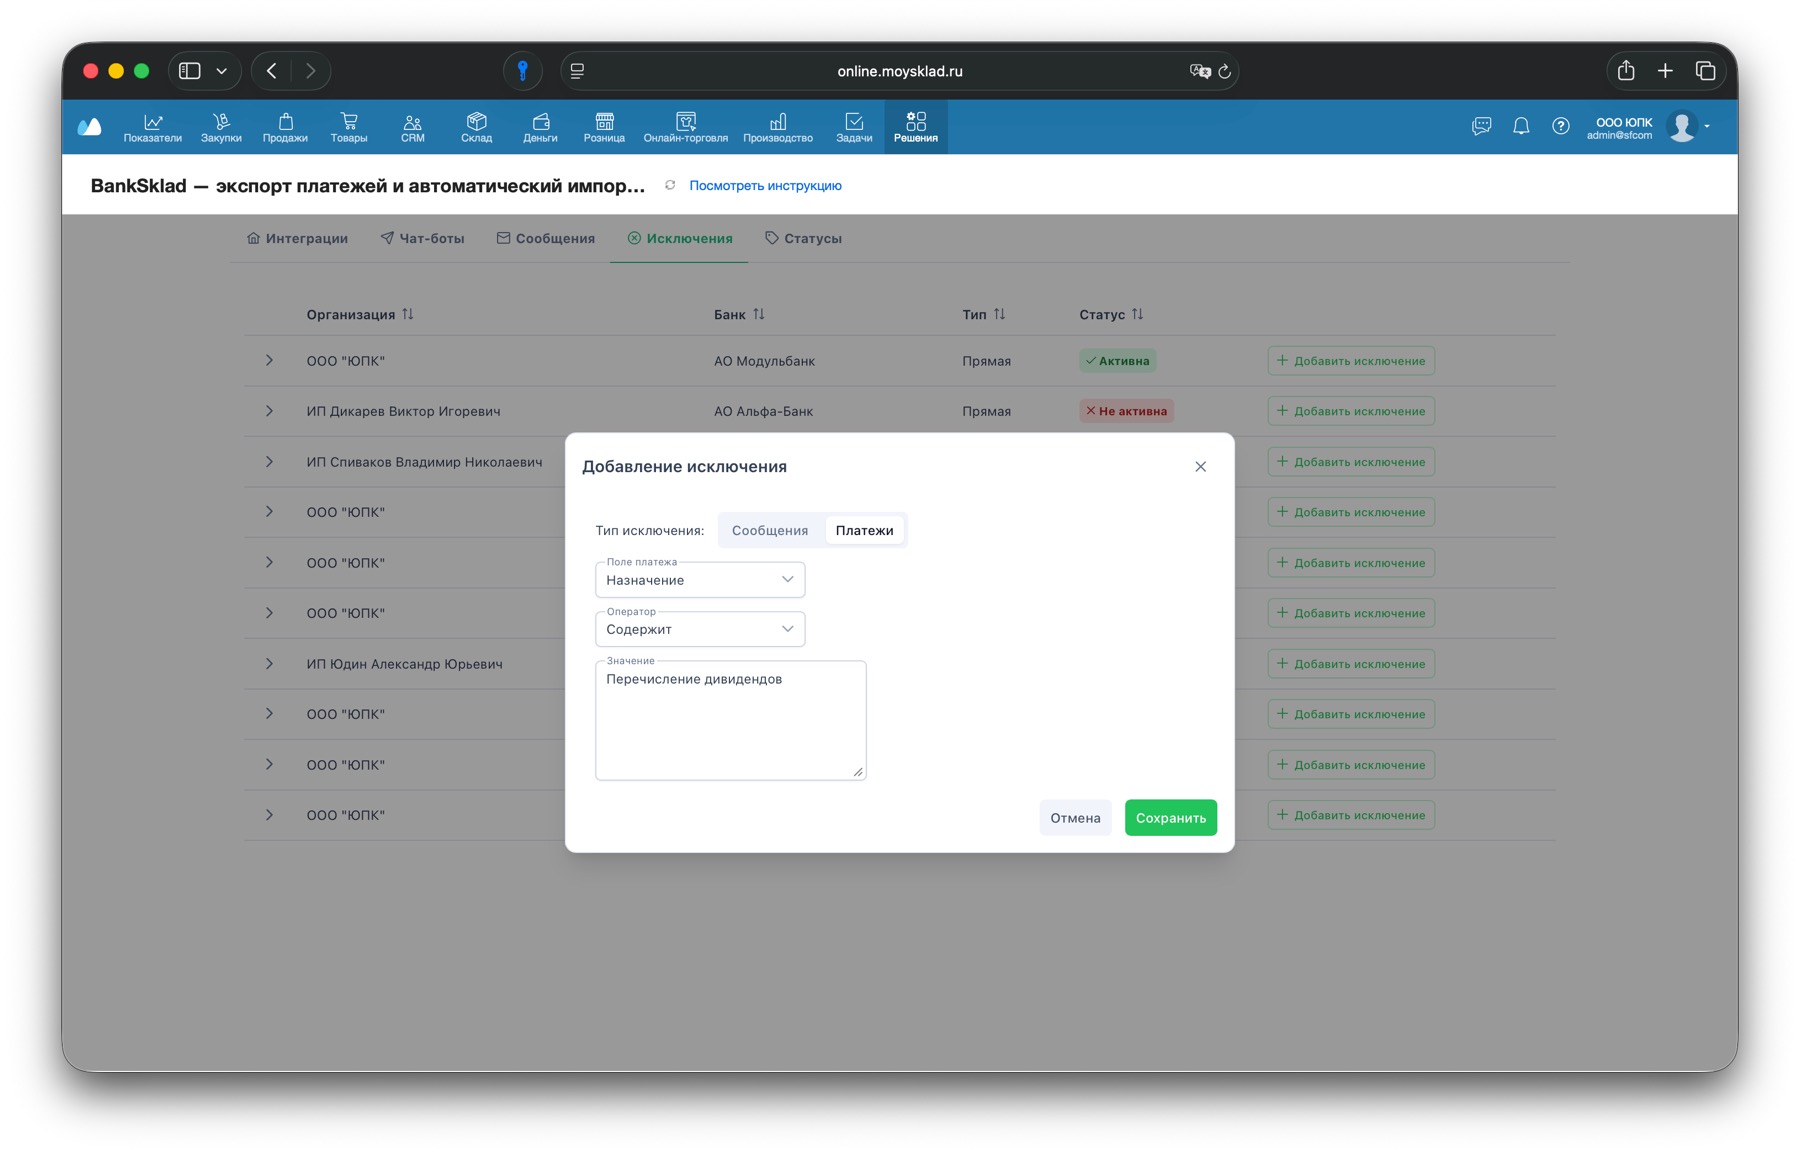Click the MoySklad logo icon
This screenshot has height=1154, width=1800.
90,126
